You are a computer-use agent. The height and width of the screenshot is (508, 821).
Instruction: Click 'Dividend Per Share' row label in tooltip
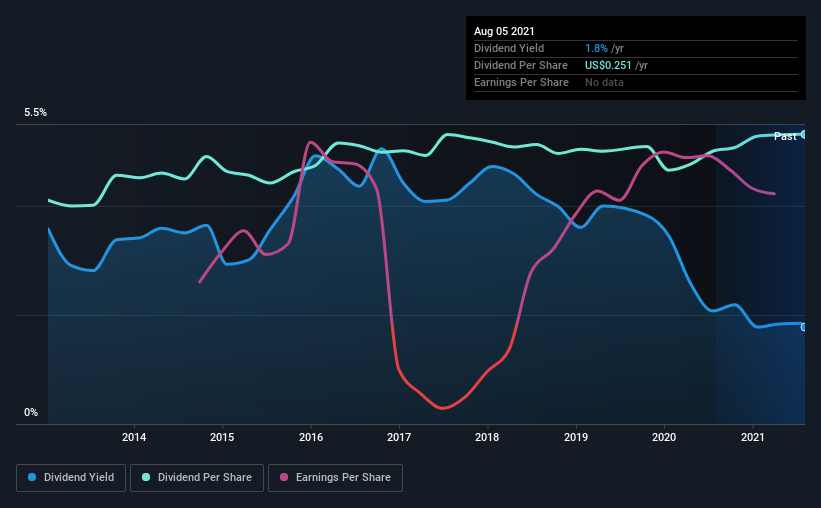pos(520,65)
